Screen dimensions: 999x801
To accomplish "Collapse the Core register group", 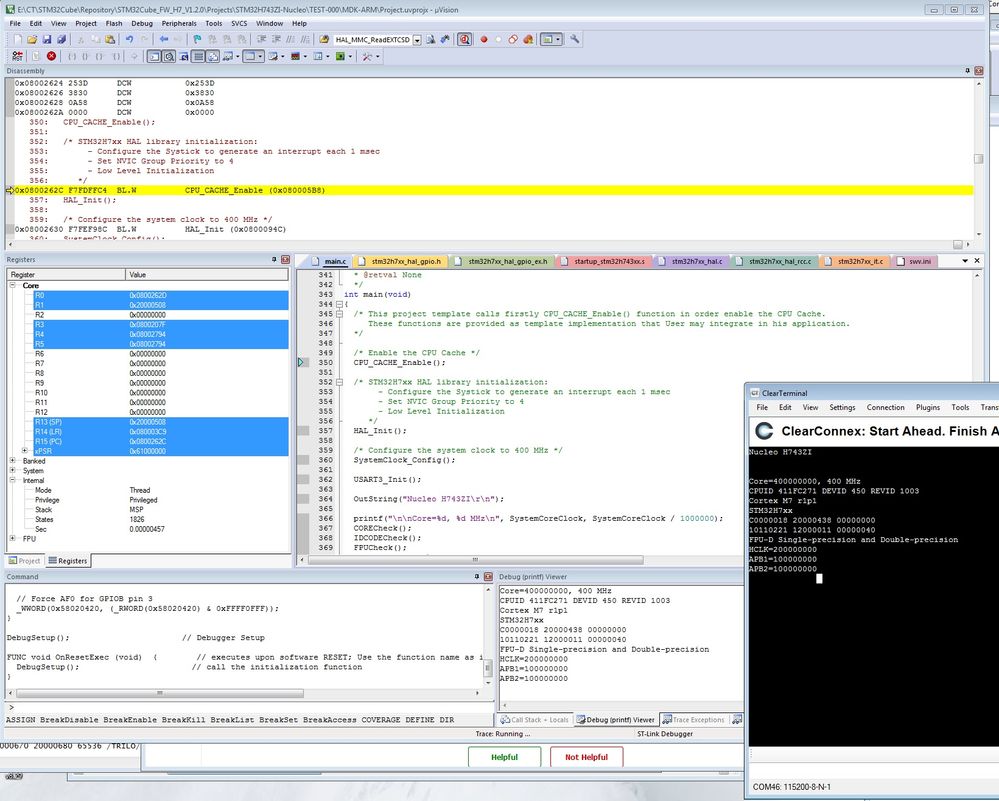I will point(12,285).
